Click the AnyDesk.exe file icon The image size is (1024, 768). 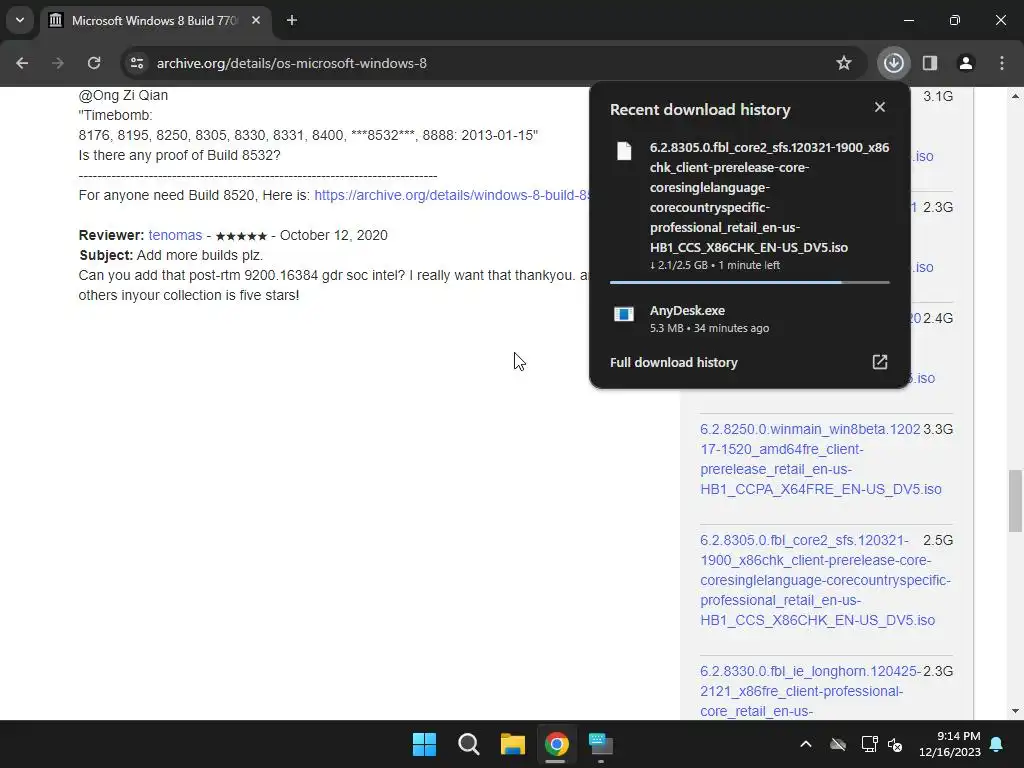624,314
